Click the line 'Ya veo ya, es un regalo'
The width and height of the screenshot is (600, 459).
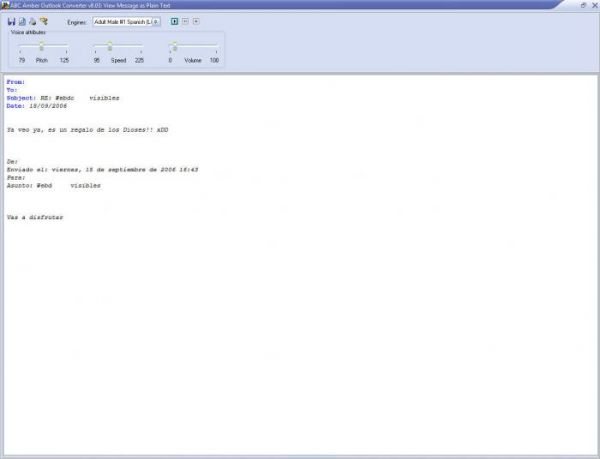tap(87, 130)
